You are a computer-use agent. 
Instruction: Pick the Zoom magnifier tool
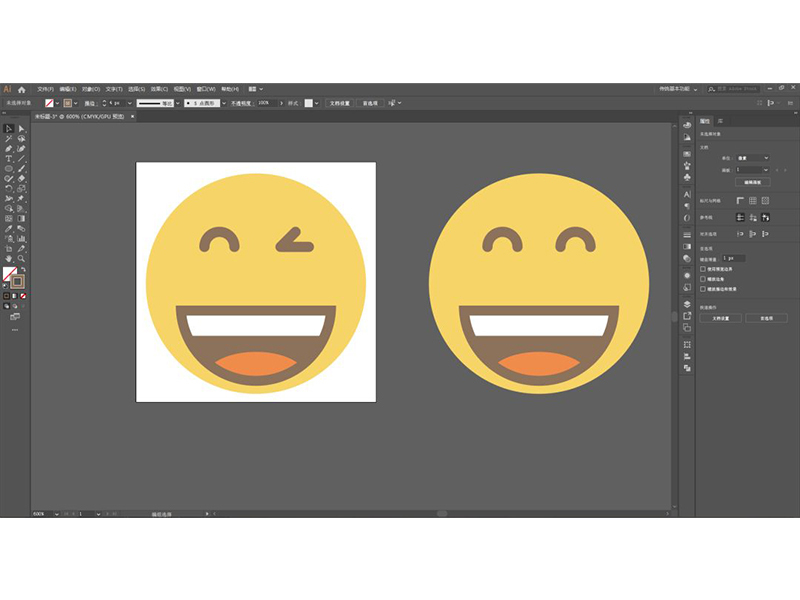[21, 257]
